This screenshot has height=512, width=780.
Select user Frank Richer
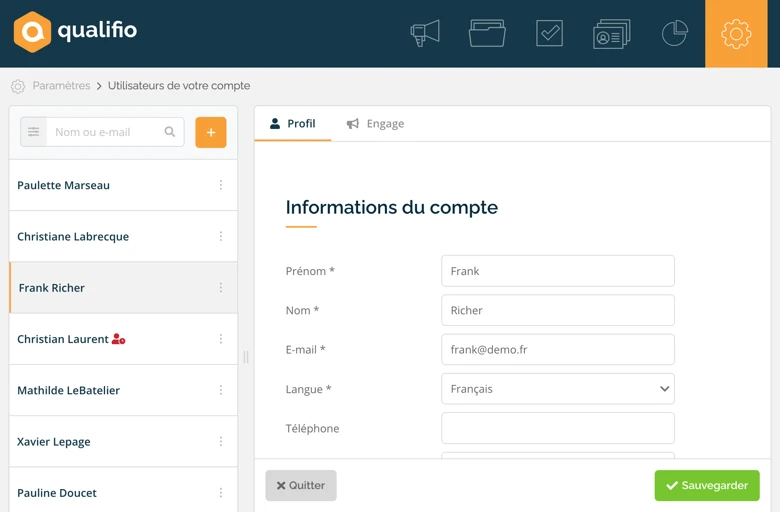123,288
